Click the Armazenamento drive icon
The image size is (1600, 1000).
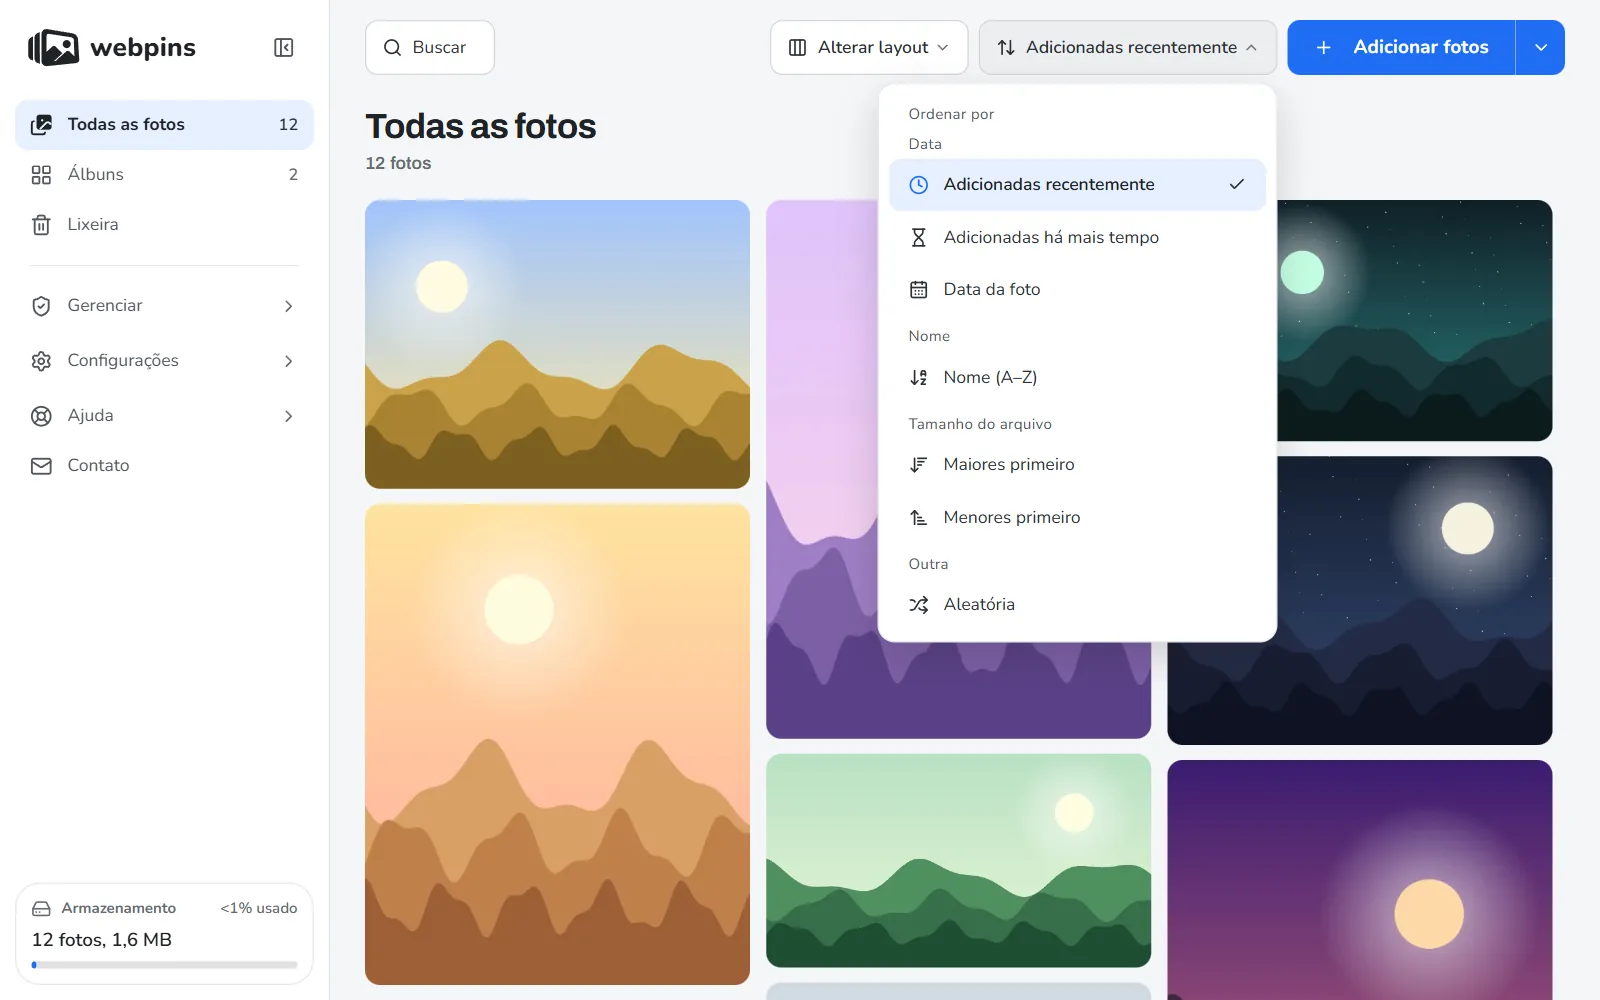[41, 909]
